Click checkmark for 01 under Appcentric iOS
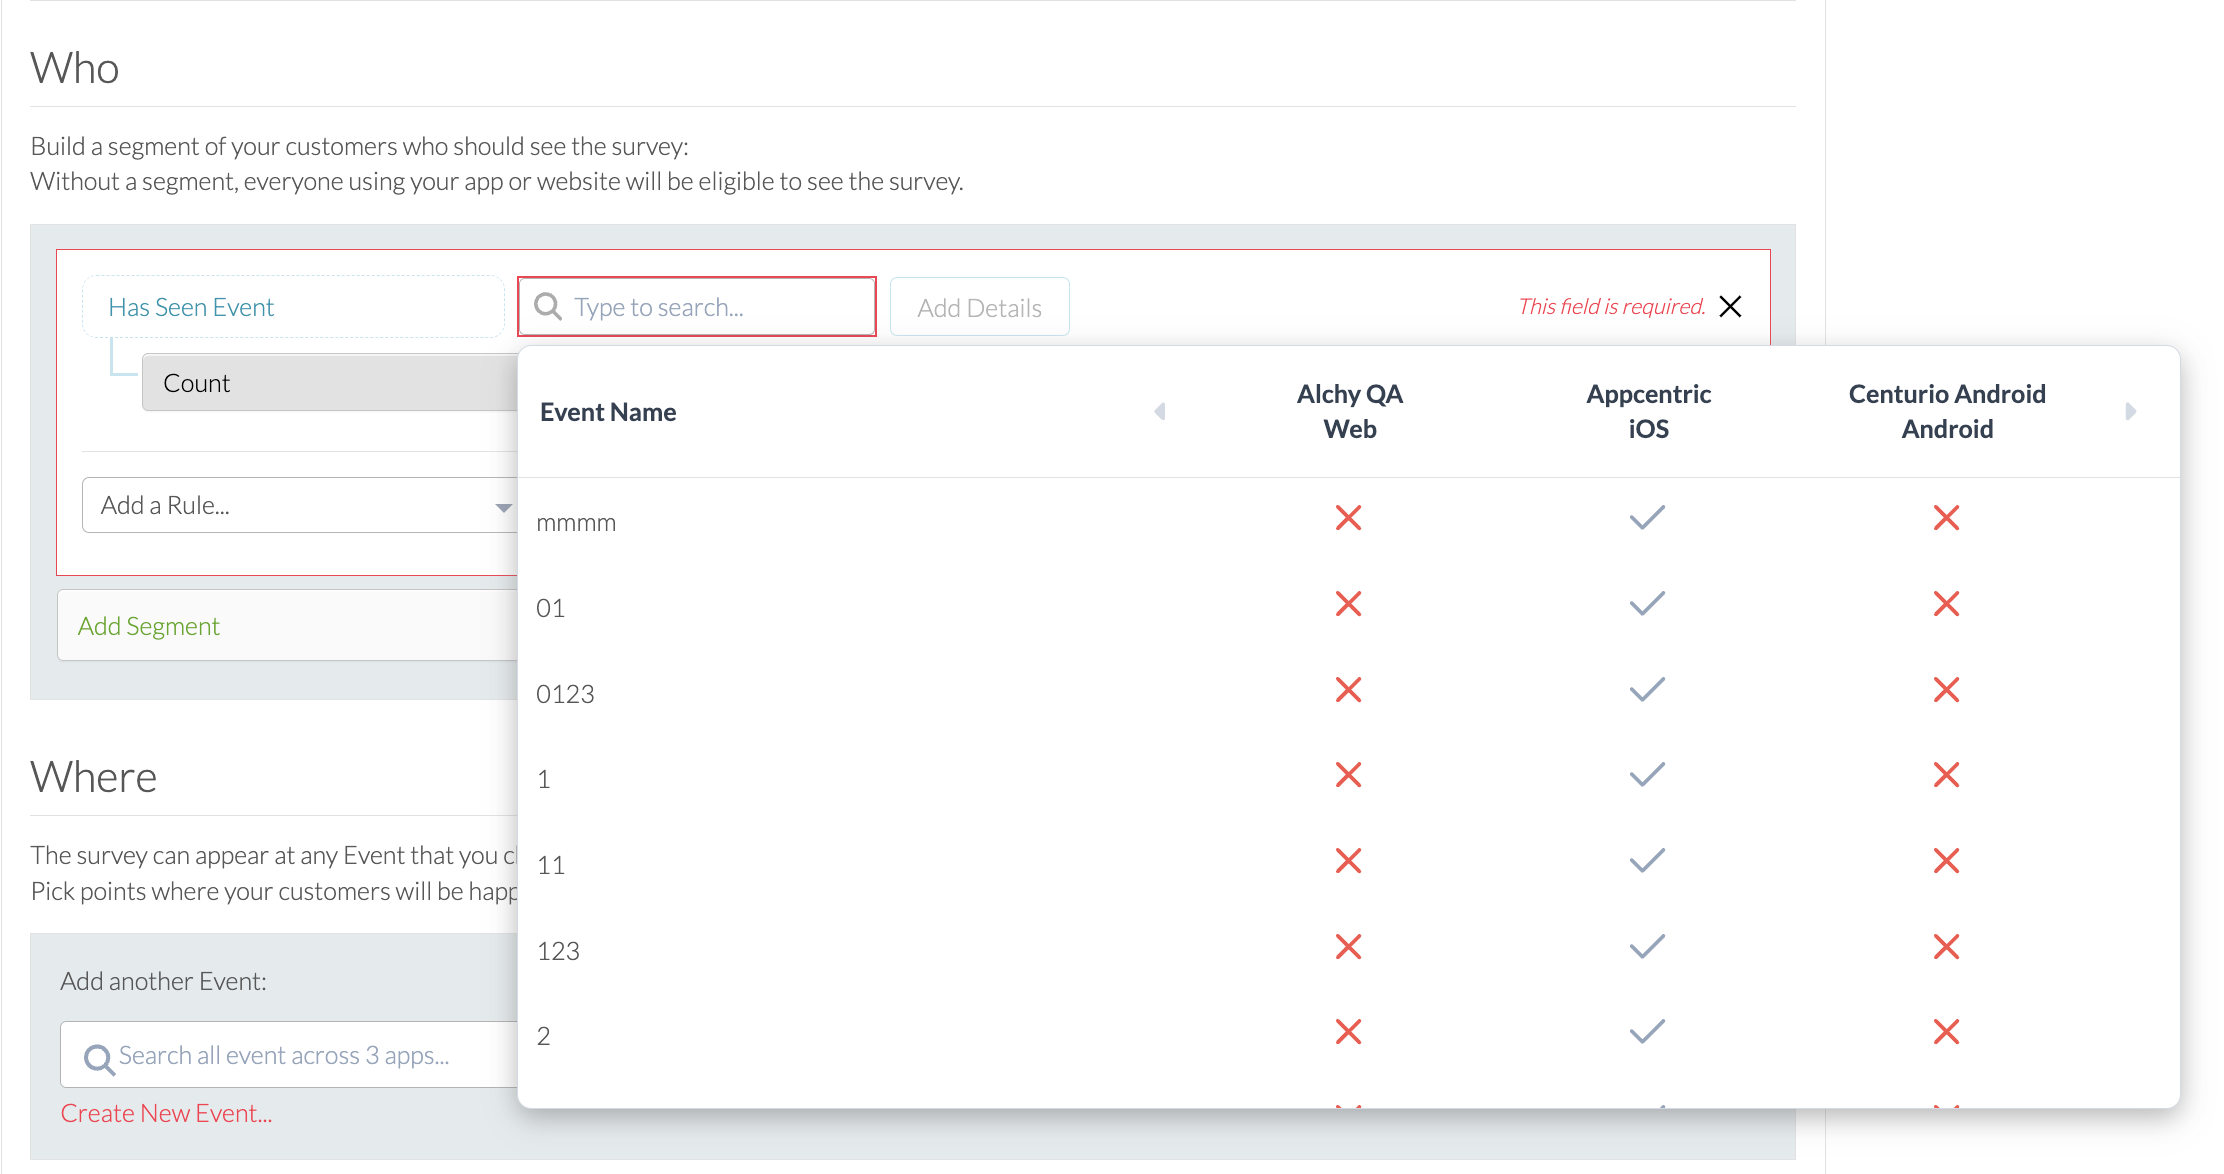Image resolution: width=2224 pixels, height=1174 pixels. (x=1647, y=604)
